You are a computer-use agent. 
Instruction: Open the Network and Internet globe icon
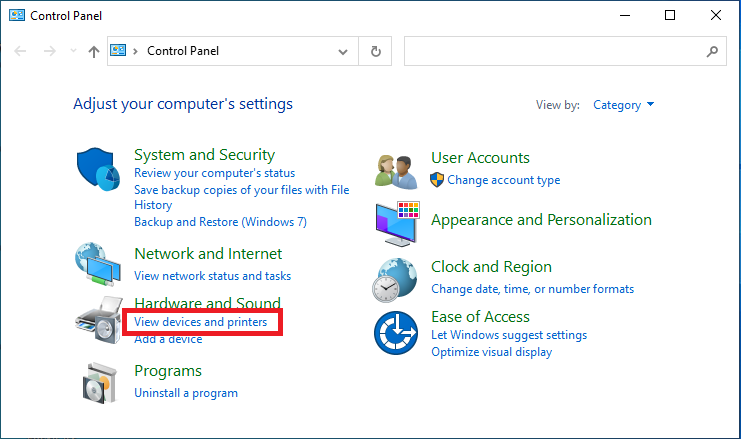point(99,265)
